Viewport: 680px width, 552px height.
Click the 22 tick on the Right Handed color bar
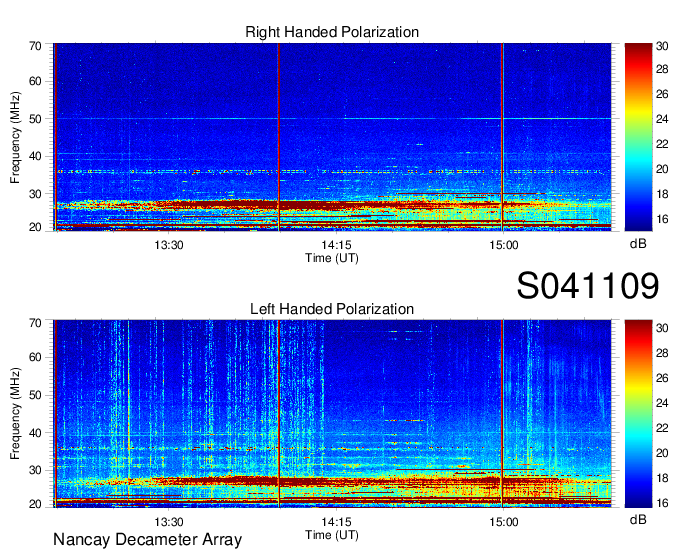pos(662,144)
